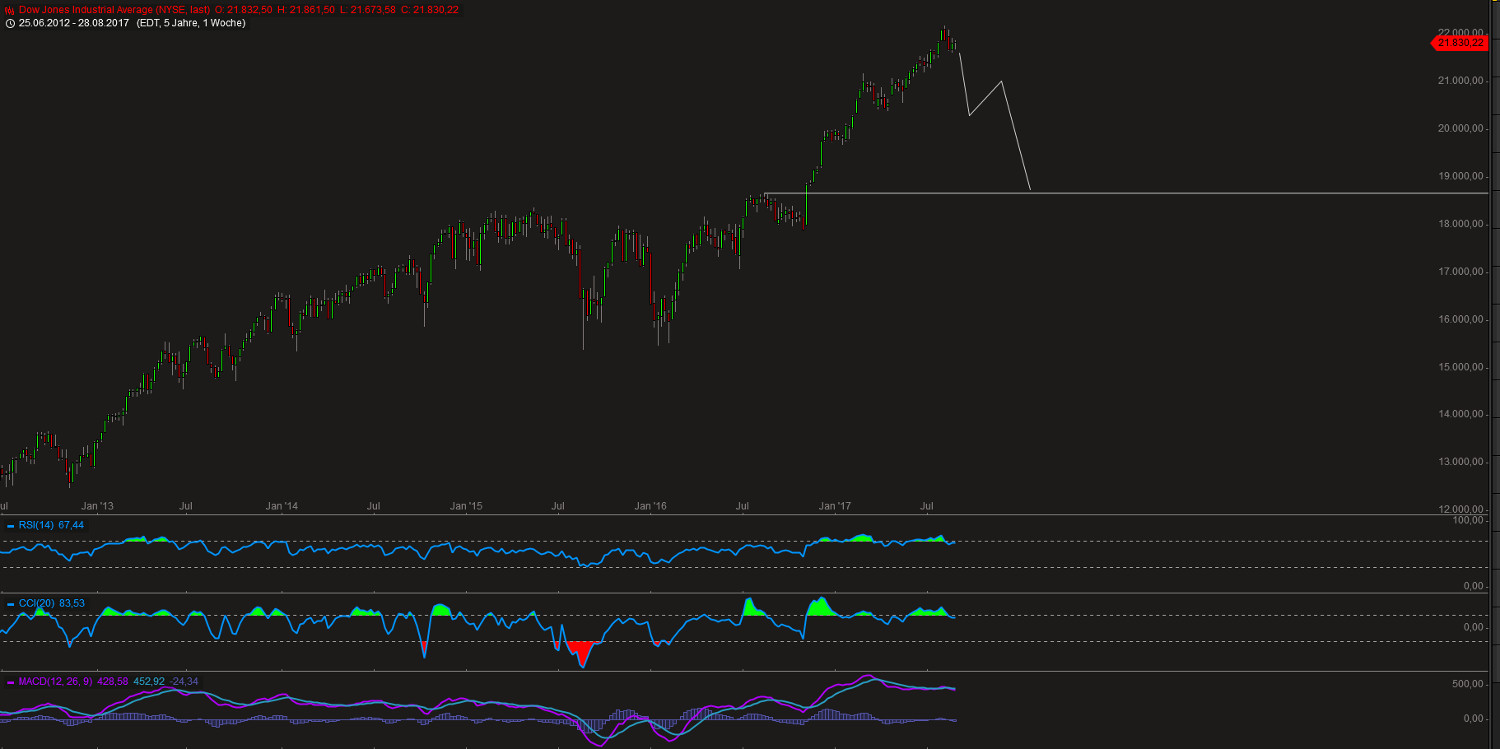Click the open value O: 21.832,50

[243, 9]
